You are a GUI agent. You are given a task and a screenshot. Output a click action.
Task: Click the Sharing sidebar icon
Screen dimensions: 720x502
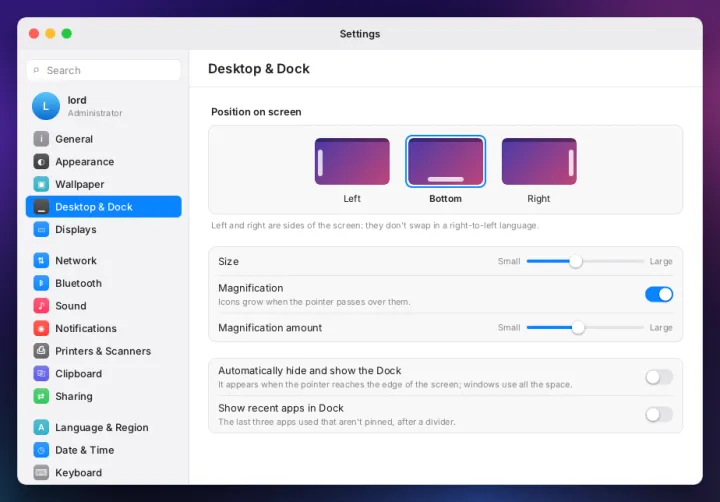point(41,396)
